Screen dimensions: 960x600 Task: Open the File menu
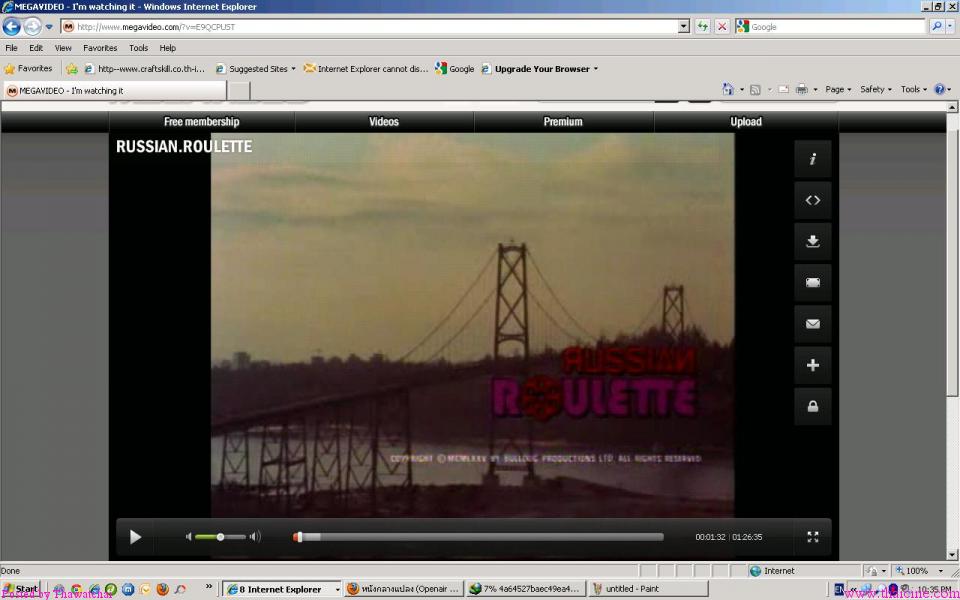[x=12, y=48]
